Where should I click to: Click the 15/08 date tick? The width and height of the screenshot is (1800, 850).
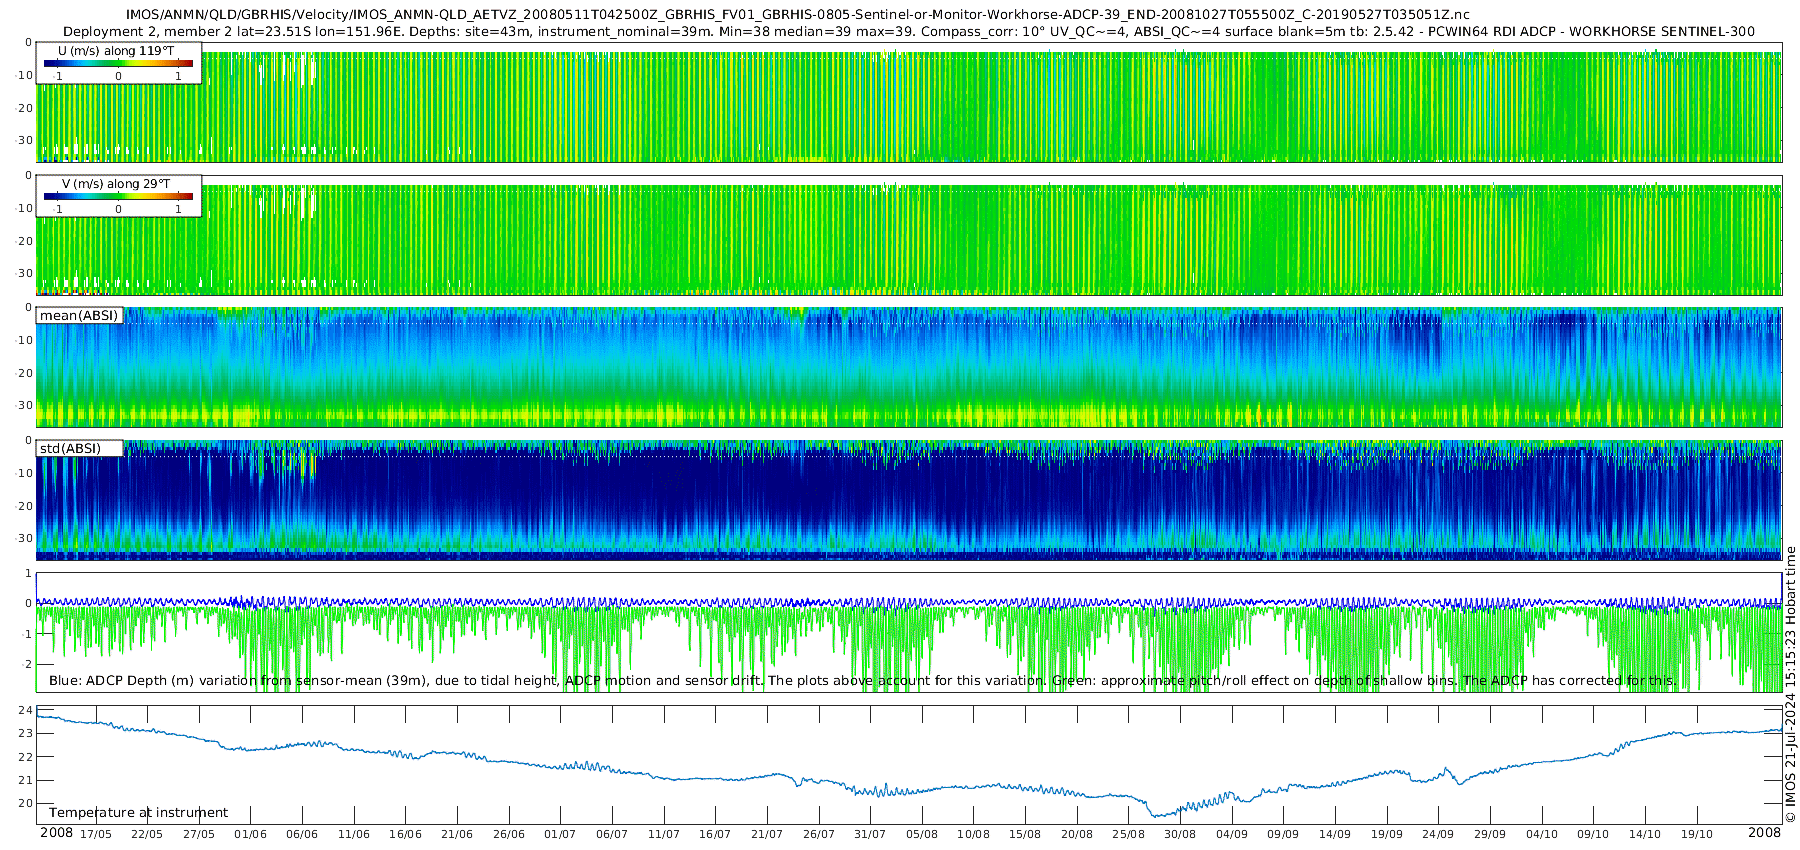pyautogui.click(x=1025, y=834)
